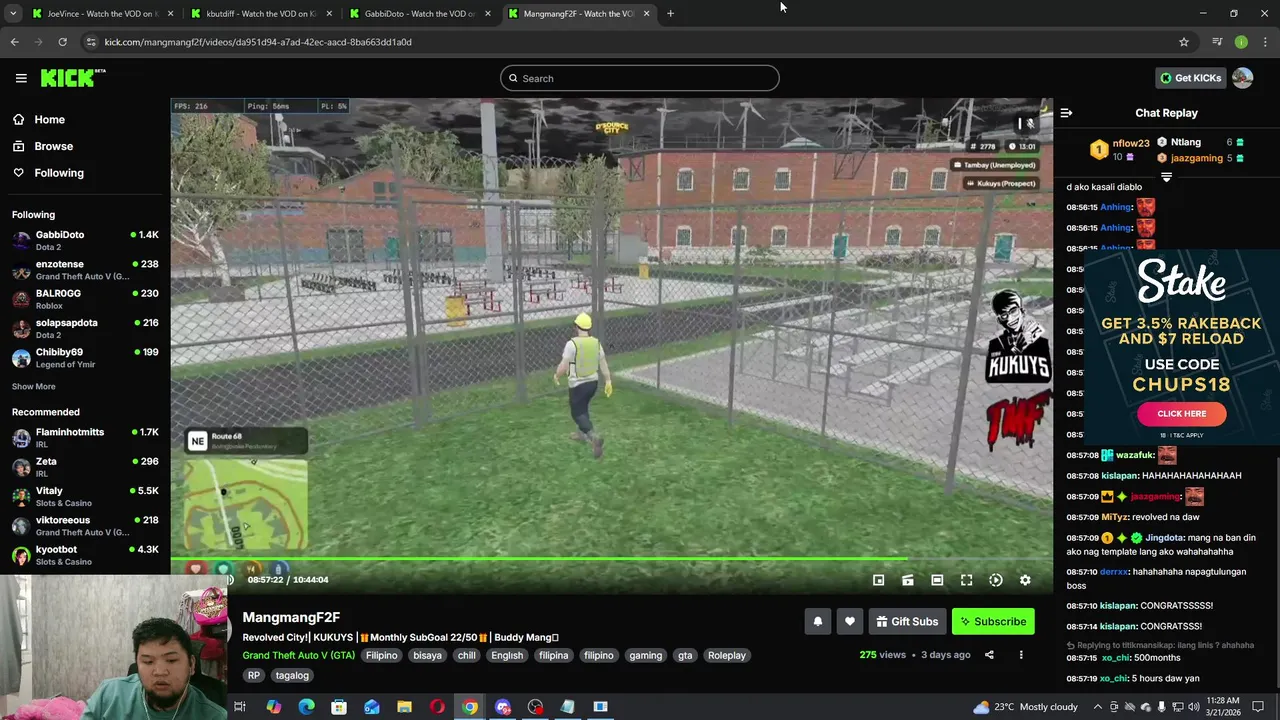Focus the Search input field
This screenshot has width=1280, height=720.
[x=640, y=78]
